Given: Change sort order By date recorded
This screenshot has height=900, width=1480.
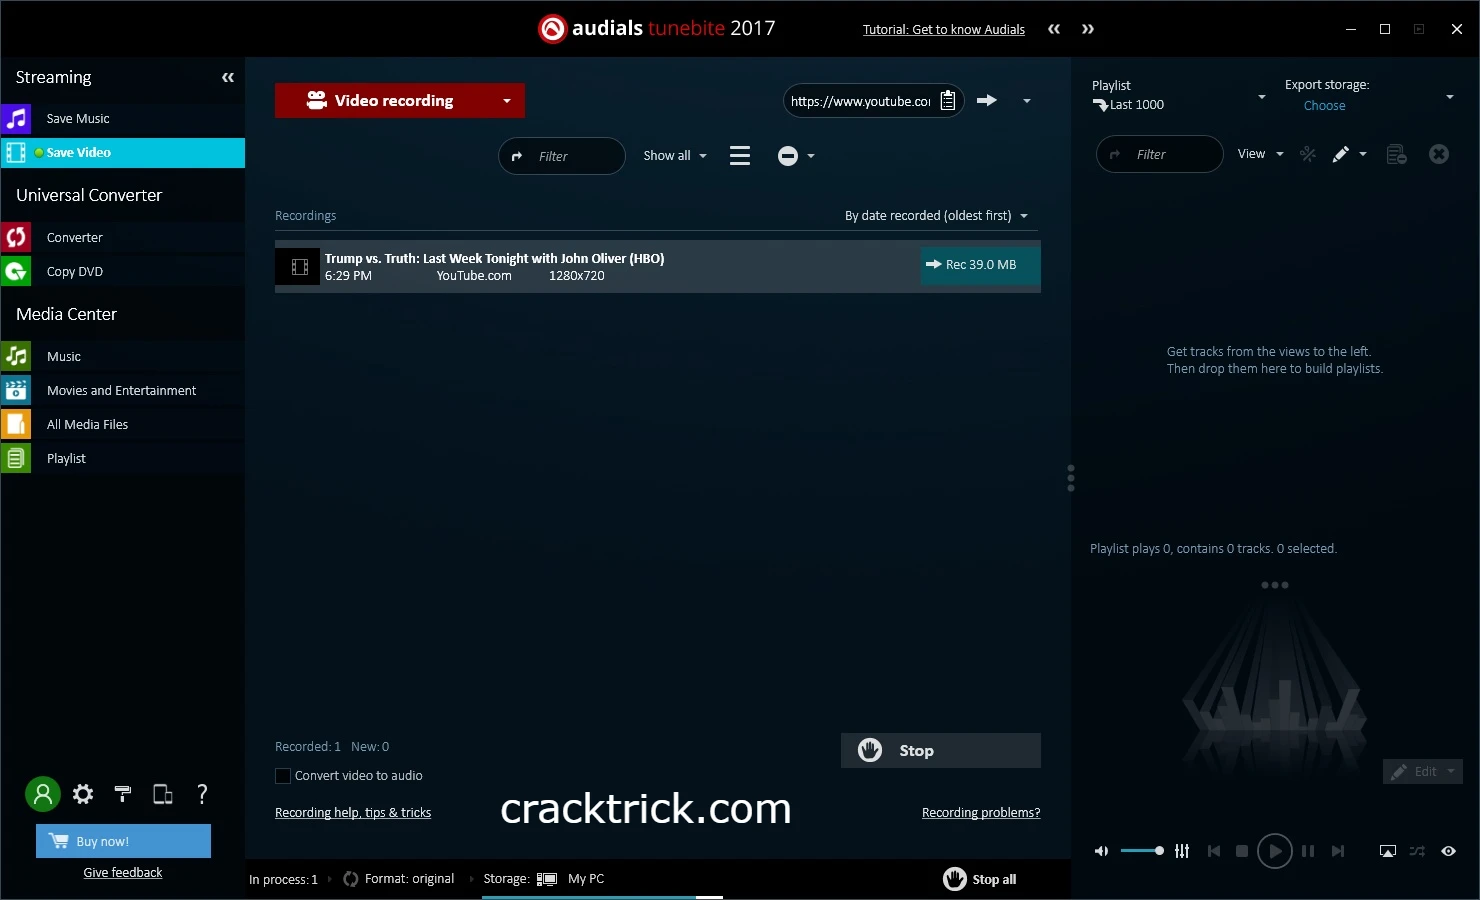Looking at the screenshot, I should coord(936,215).
